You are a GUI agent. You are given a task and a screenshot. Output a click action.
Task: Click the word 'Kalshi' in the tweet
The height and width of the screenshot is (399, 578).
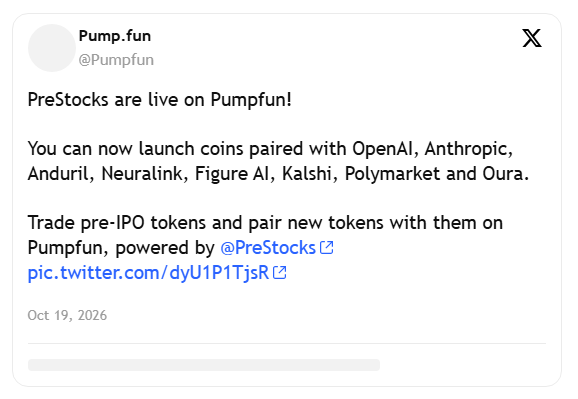[x=307, y=173]
